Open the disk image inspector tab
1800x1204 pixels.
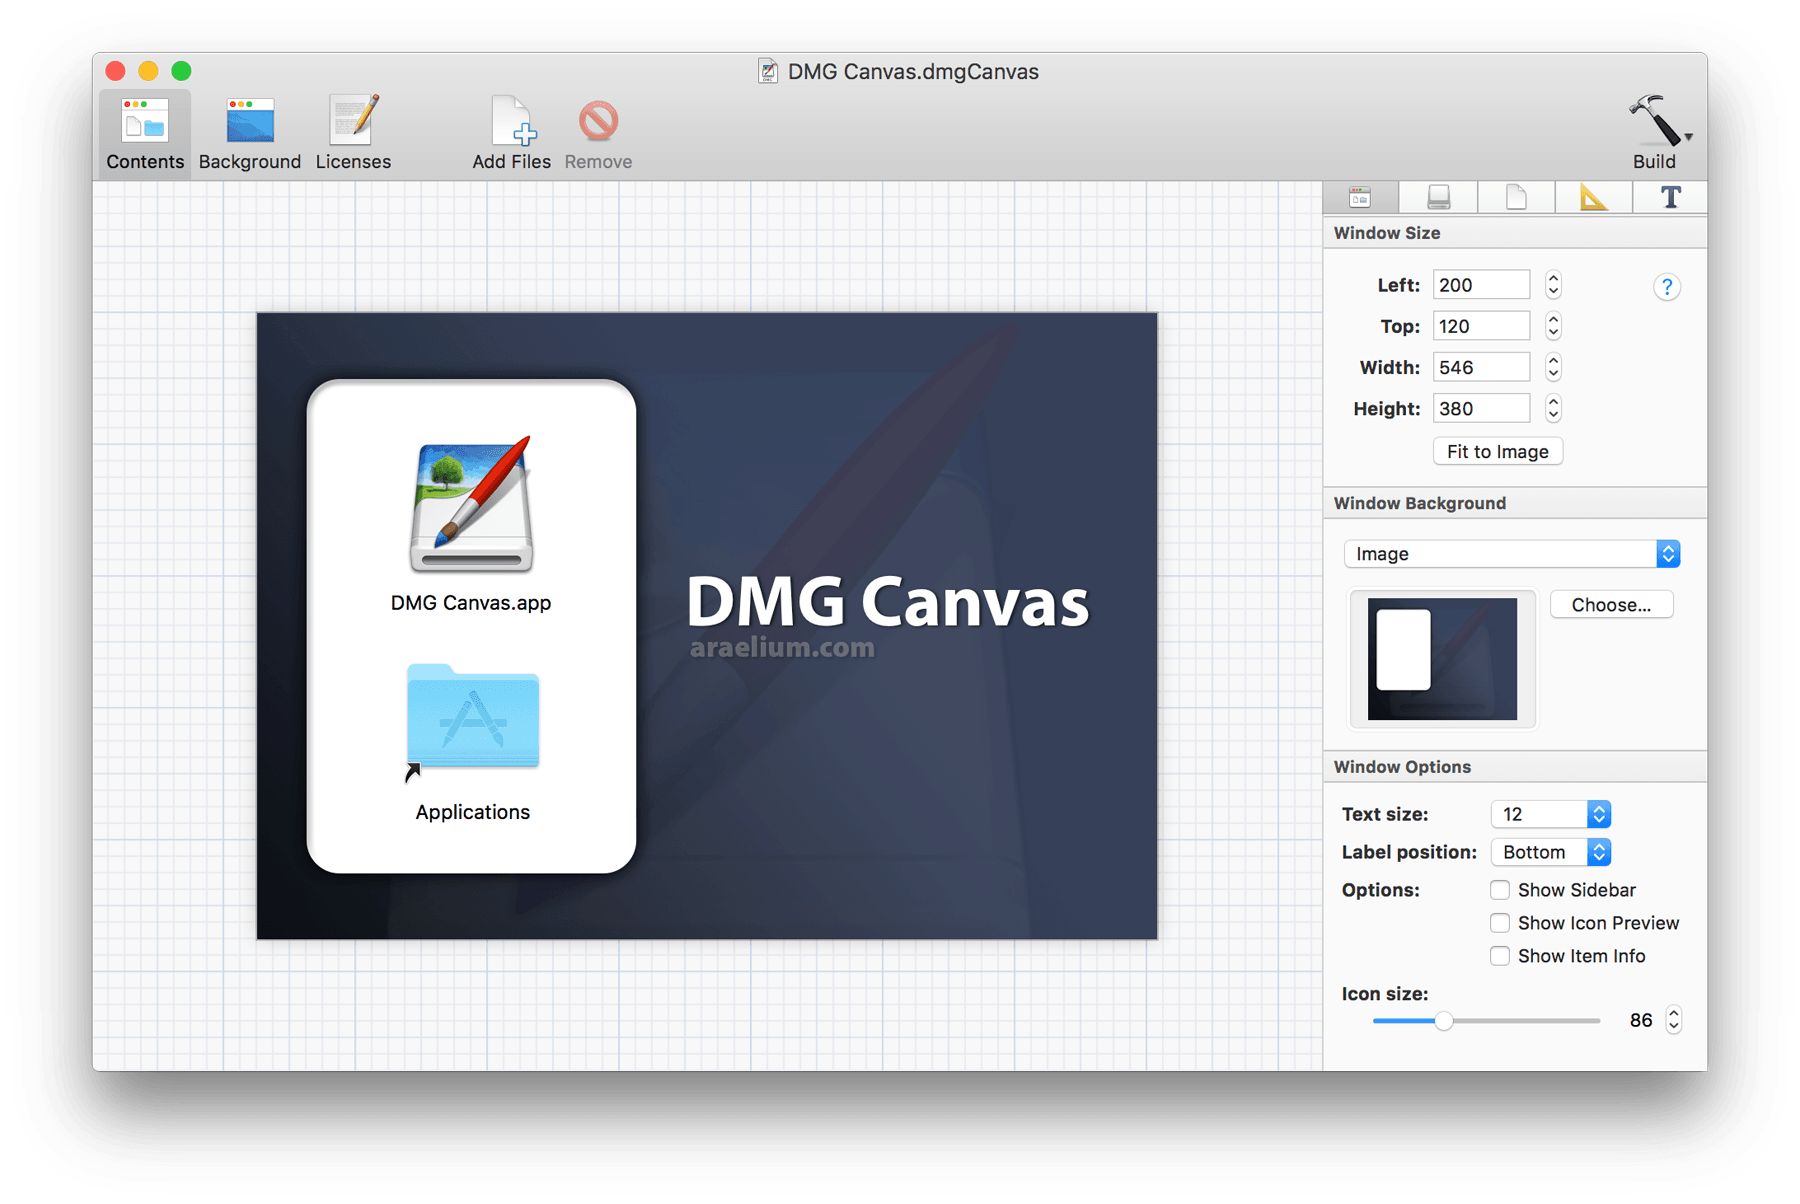pos(1438,197)
